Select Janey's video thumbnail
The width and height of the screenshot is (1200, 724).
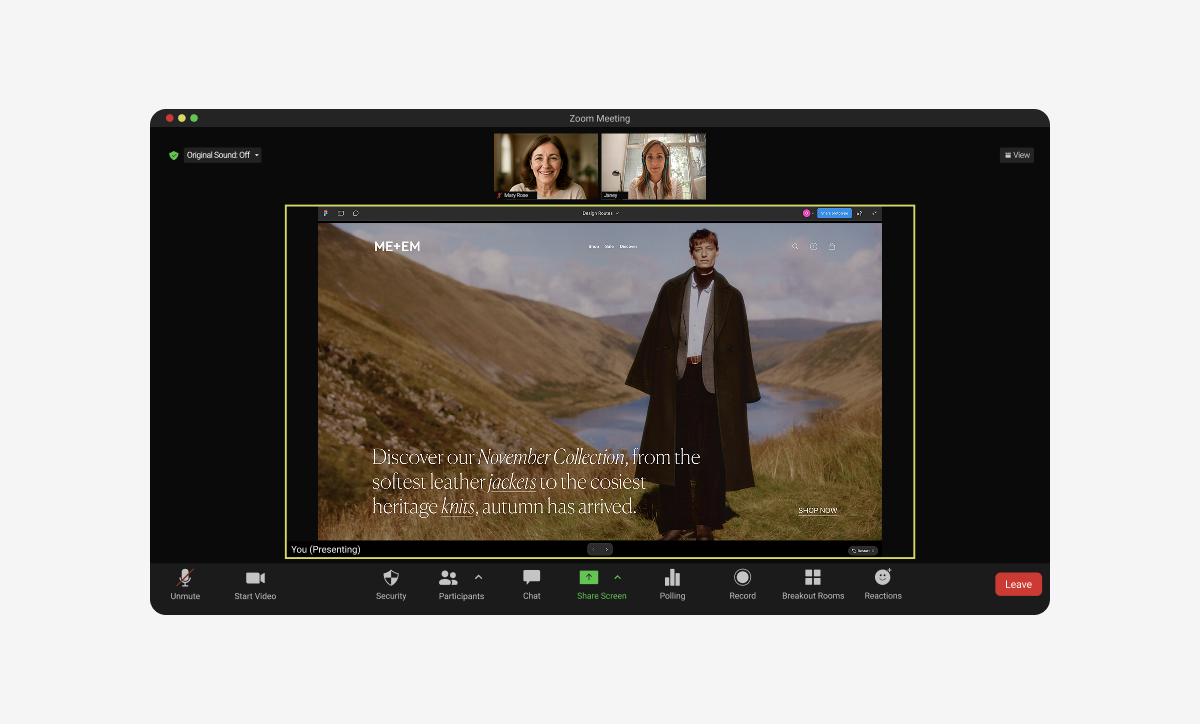pos(654,166)
